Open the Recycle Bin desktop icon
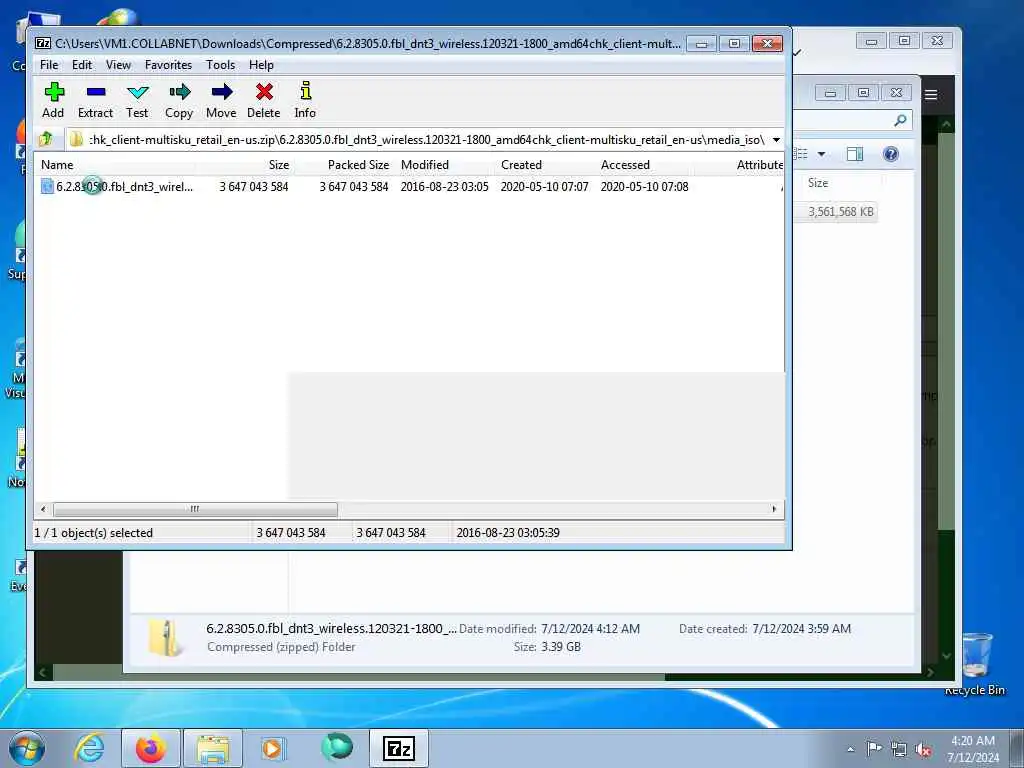The width and height of the screenshot is (1024, 768). click(975, 664)
